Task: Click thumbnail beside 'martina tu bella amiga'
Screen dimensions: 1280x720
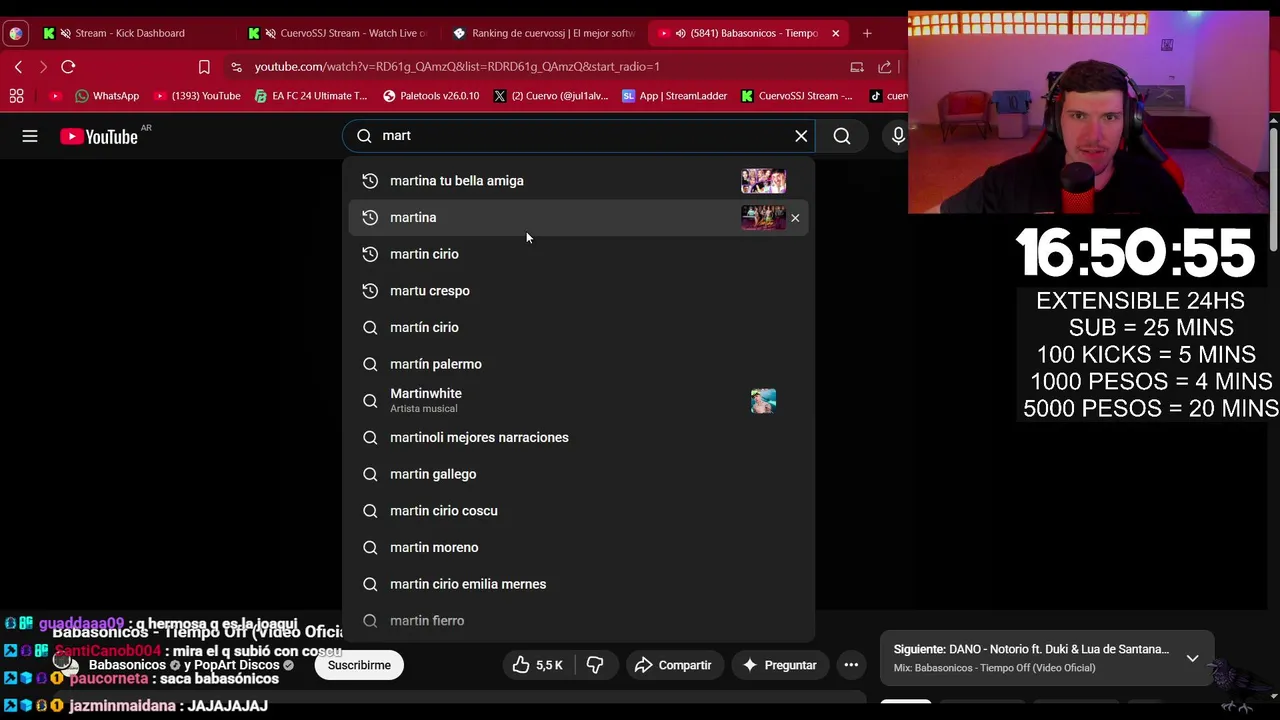Action: tap(763, 181)
